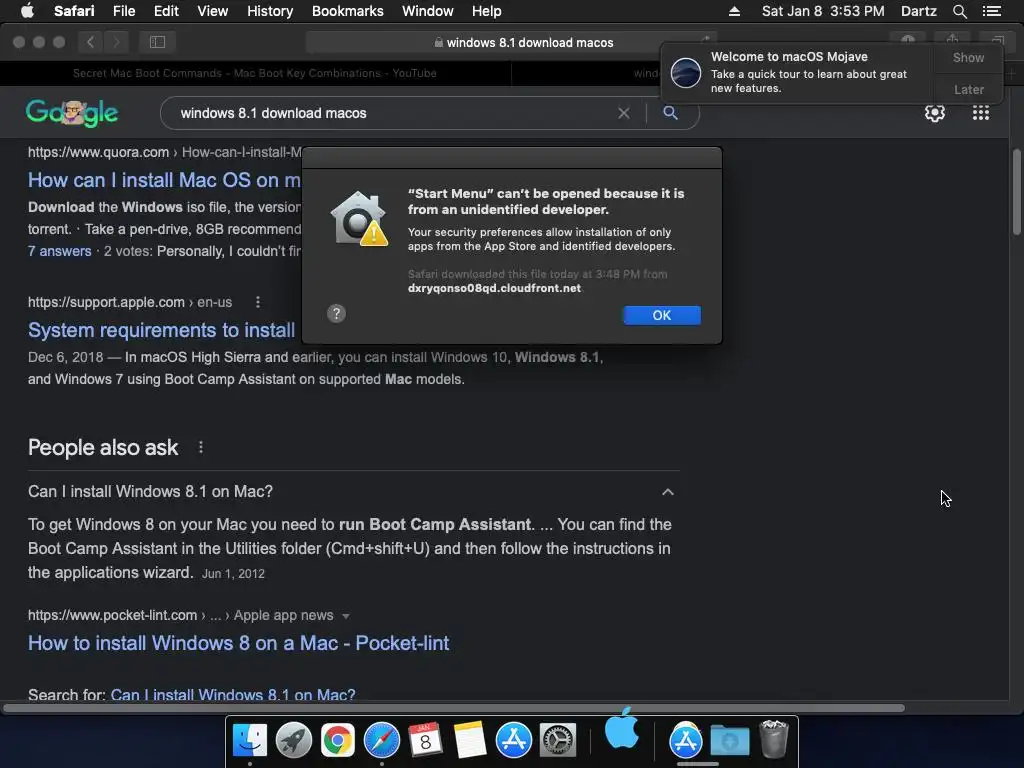This screenshot has width=1024, height=768.
Task: Open the Bookmarks menu
Action: [x=347, y=11]
